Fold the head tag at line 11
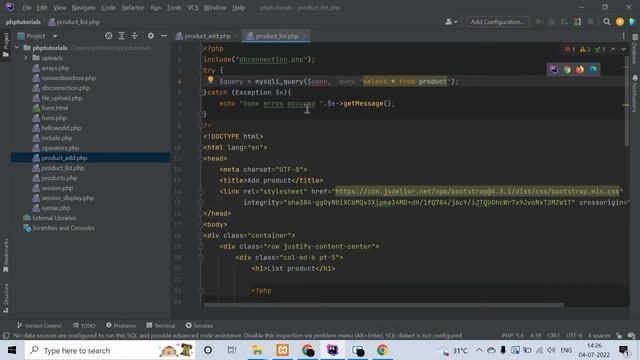This screenshot has width=640, height=360. [x=200, y=158]
